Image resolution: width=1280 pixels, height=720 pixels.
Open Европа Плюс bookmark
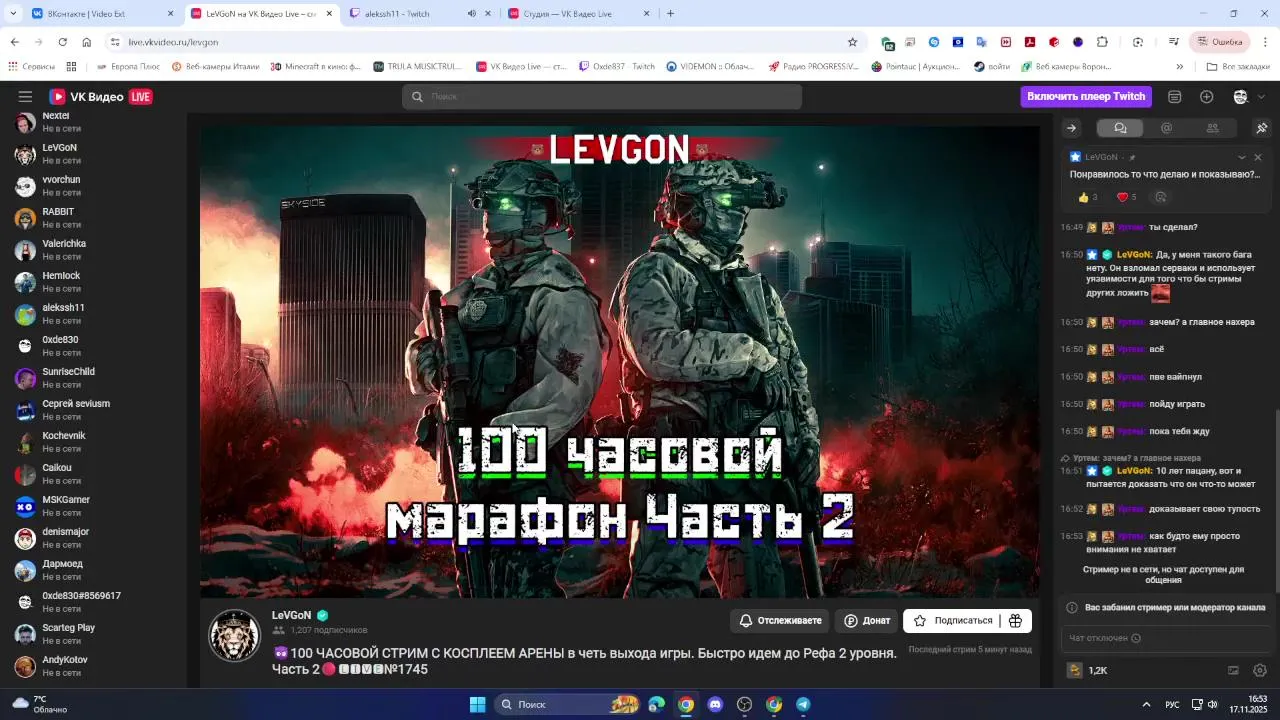pos(128,67)
